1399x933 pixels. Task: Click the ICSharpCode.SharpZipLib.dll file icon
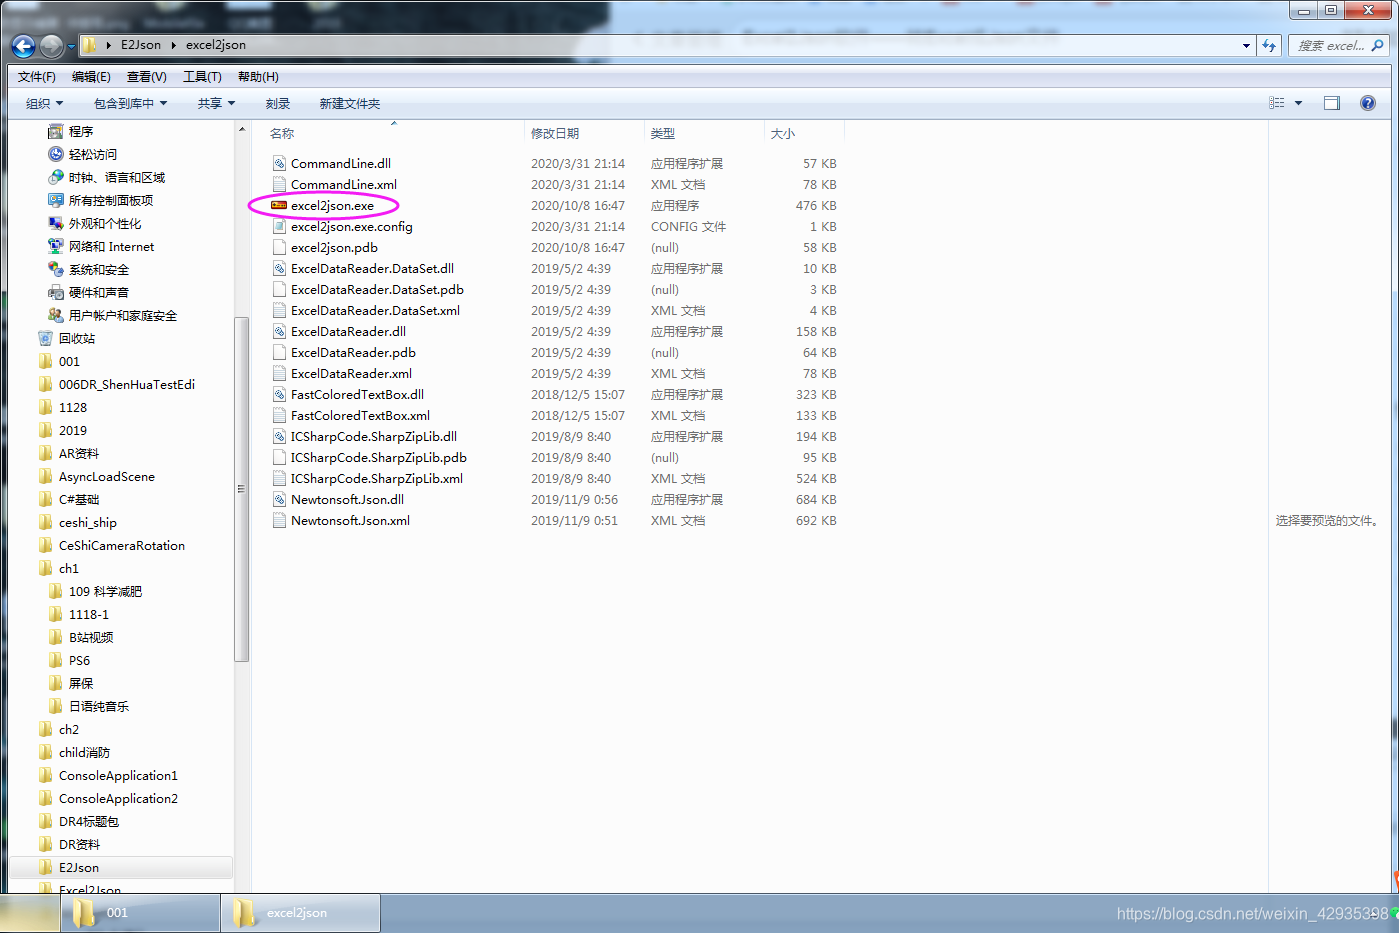[280, 436]
